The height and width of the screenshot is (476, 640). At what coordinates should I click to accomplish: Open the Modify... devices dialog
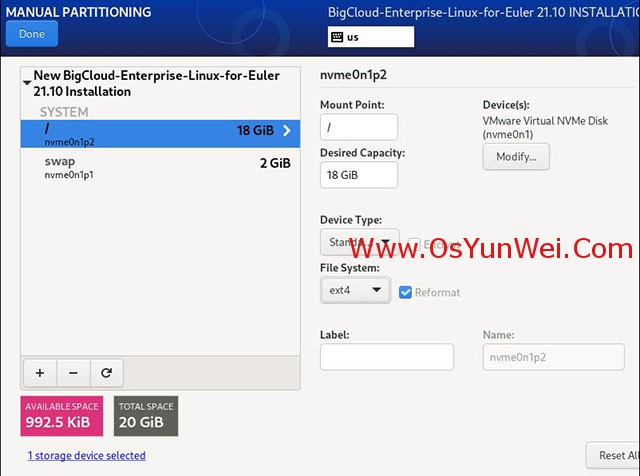pyautogui.click(x=516, y=156)
